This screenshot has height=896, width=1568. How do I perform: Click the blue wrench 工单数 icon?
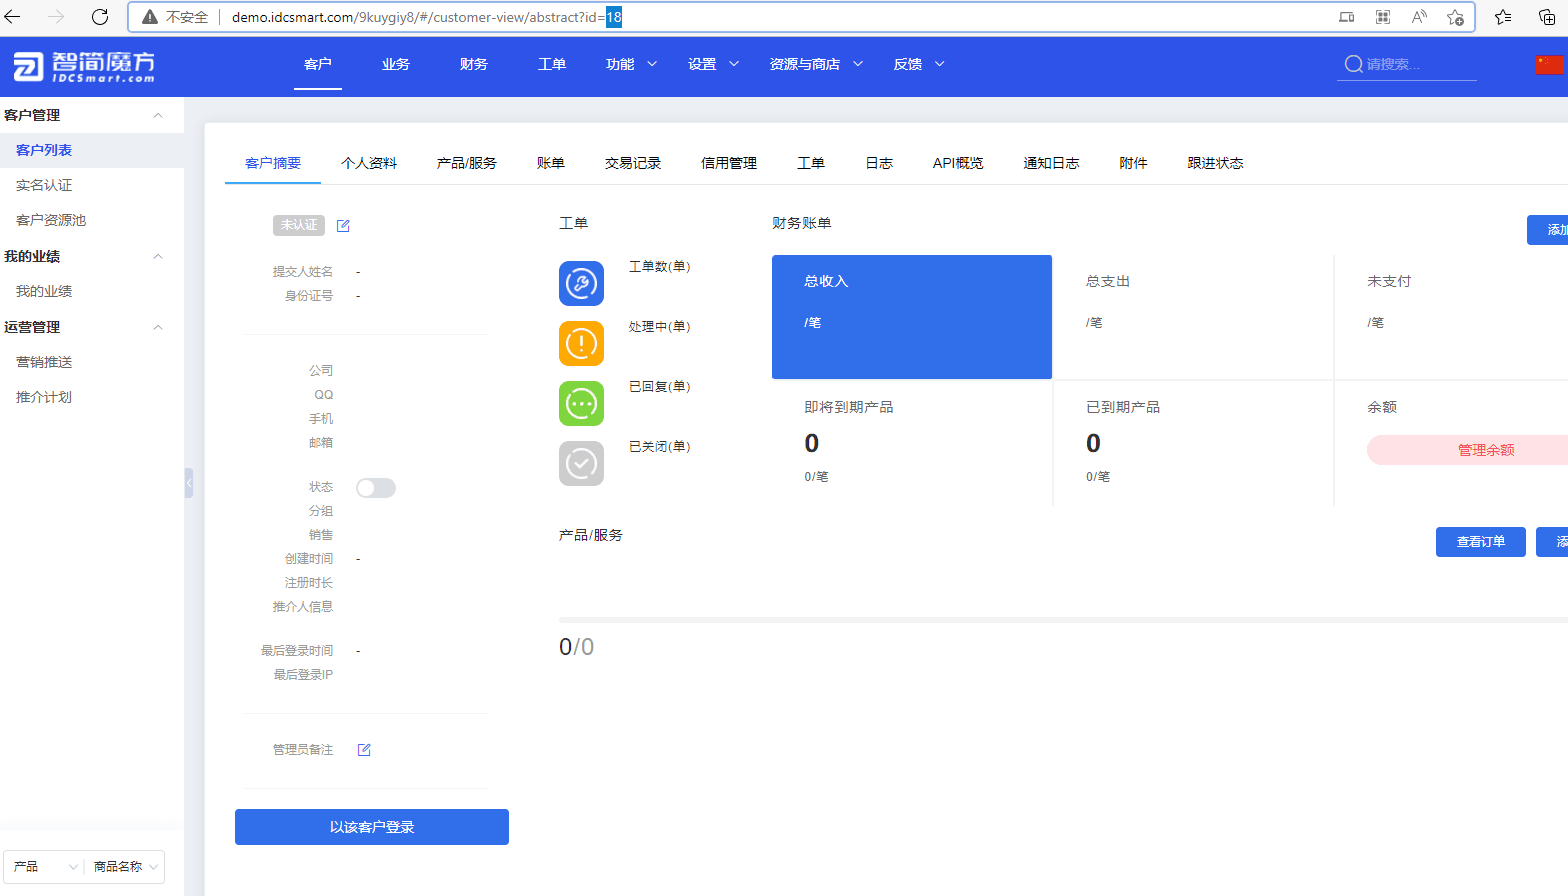click(581, 284)
